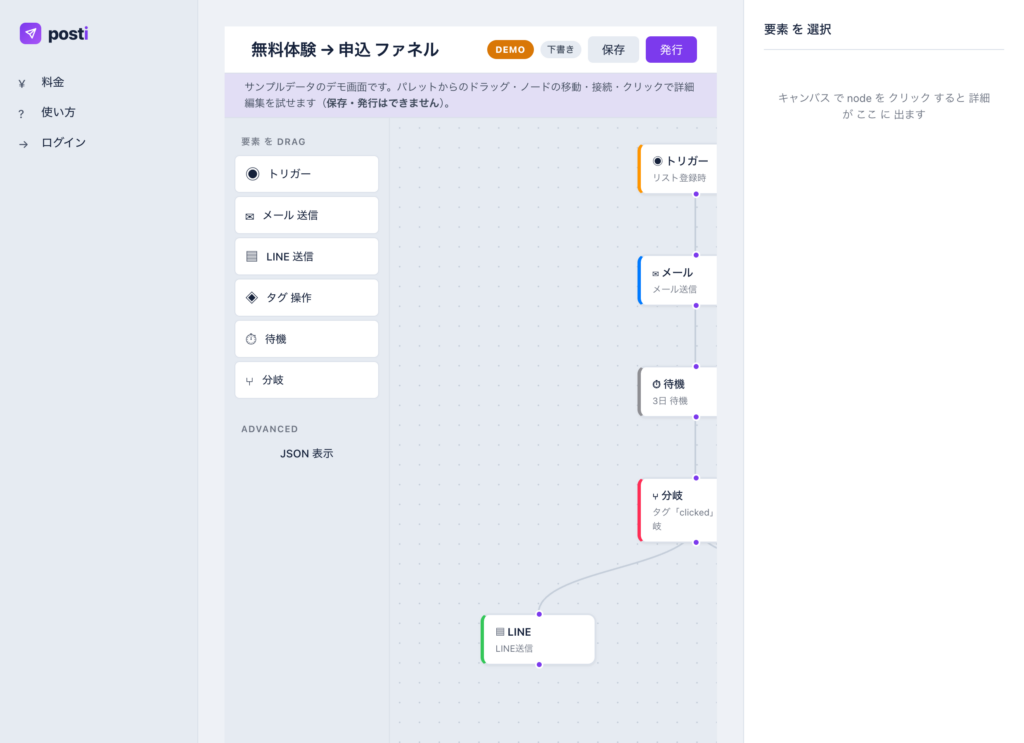Viewport: 1024px width, 743px height.
Task: Click the icon on LINE canvas node
Action: click(500, 632)
